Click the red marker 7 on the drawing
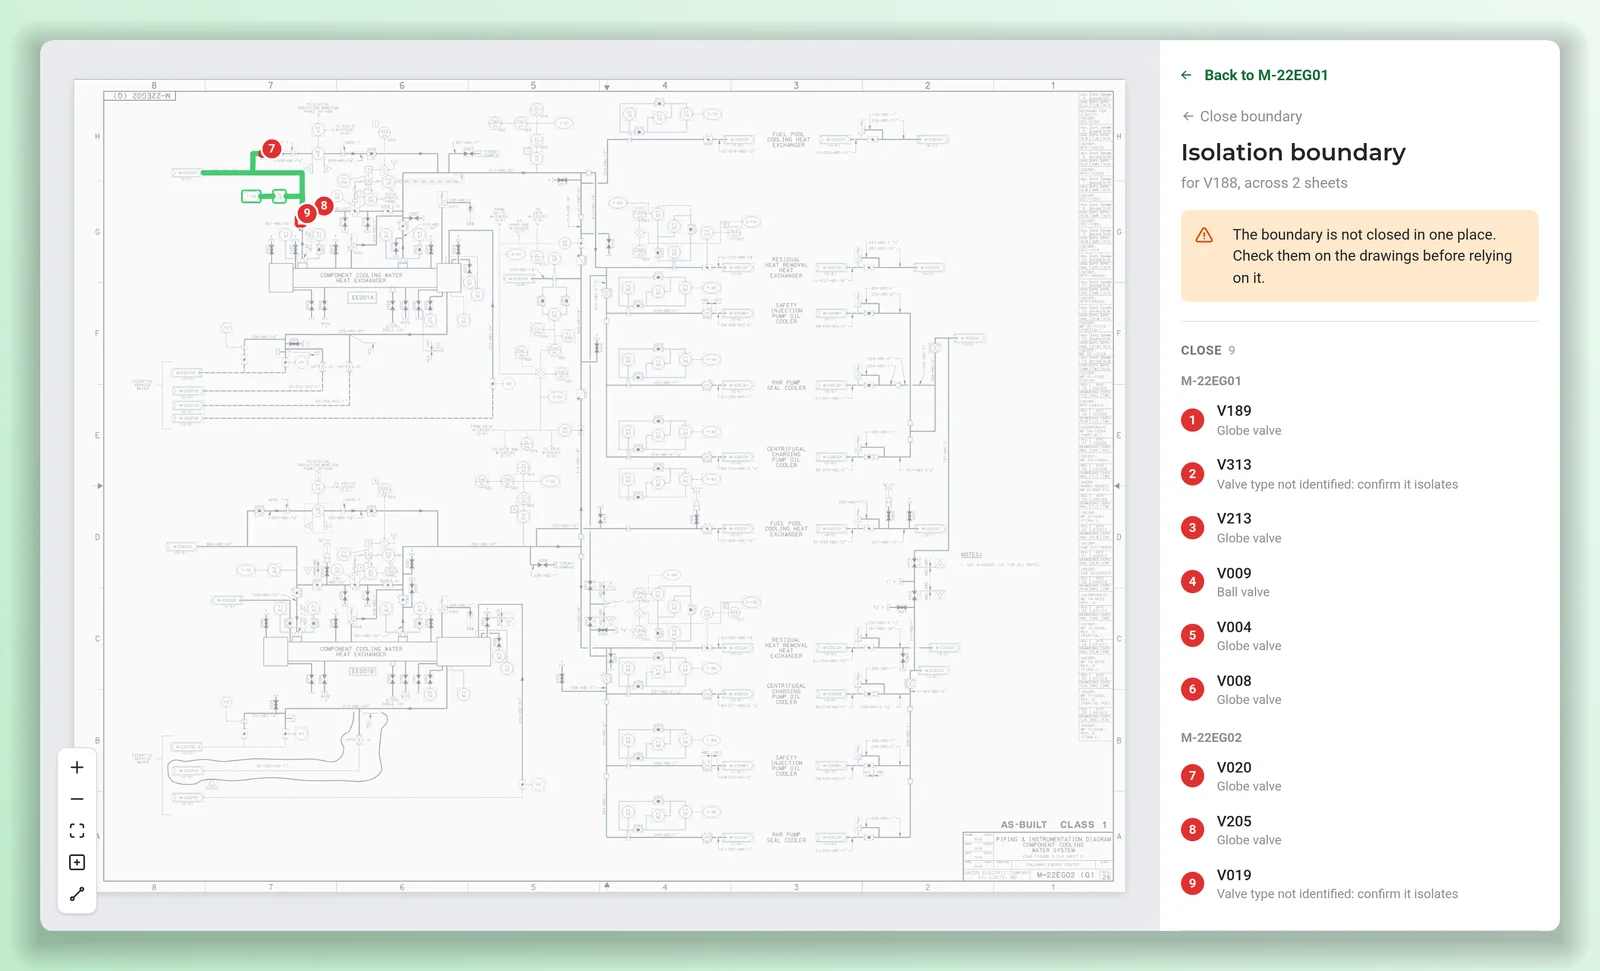Screen dimensions: 1600x971 coord(271,149)
